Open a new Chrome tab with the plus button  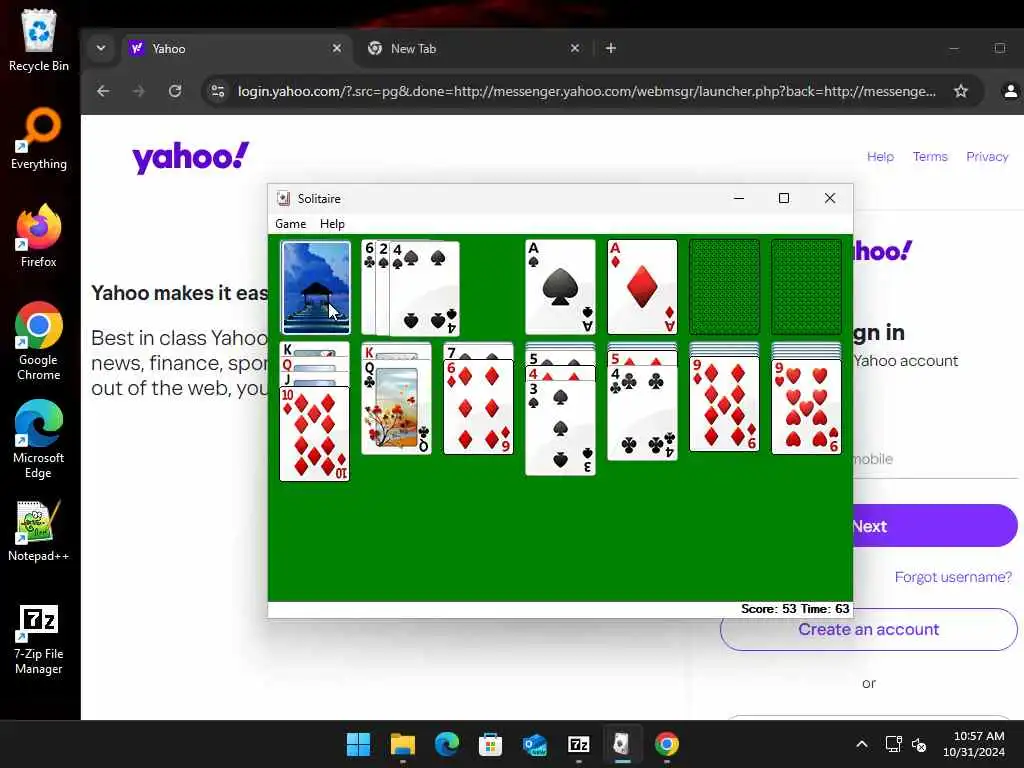(x=611, y=48)
